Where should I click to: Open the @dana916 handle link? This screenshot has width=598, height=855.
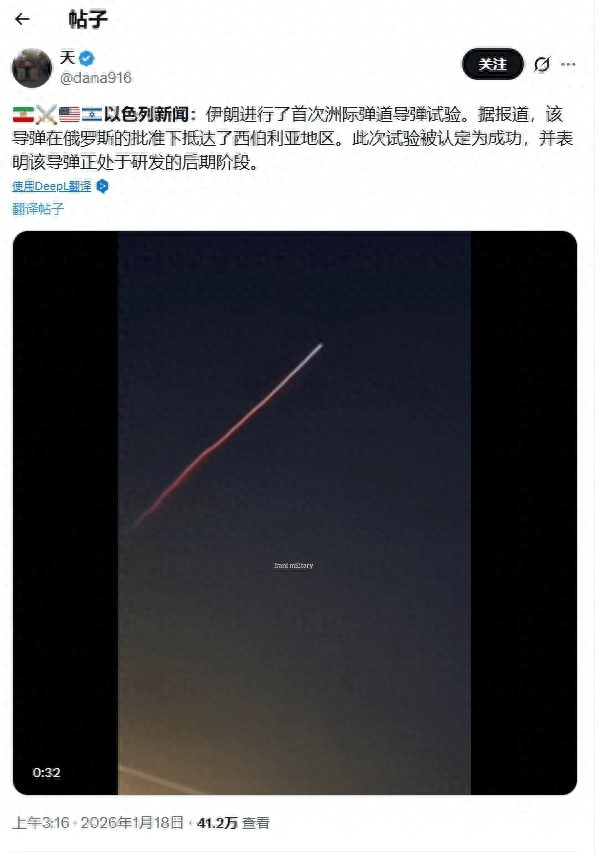click(x=96, y=78)
